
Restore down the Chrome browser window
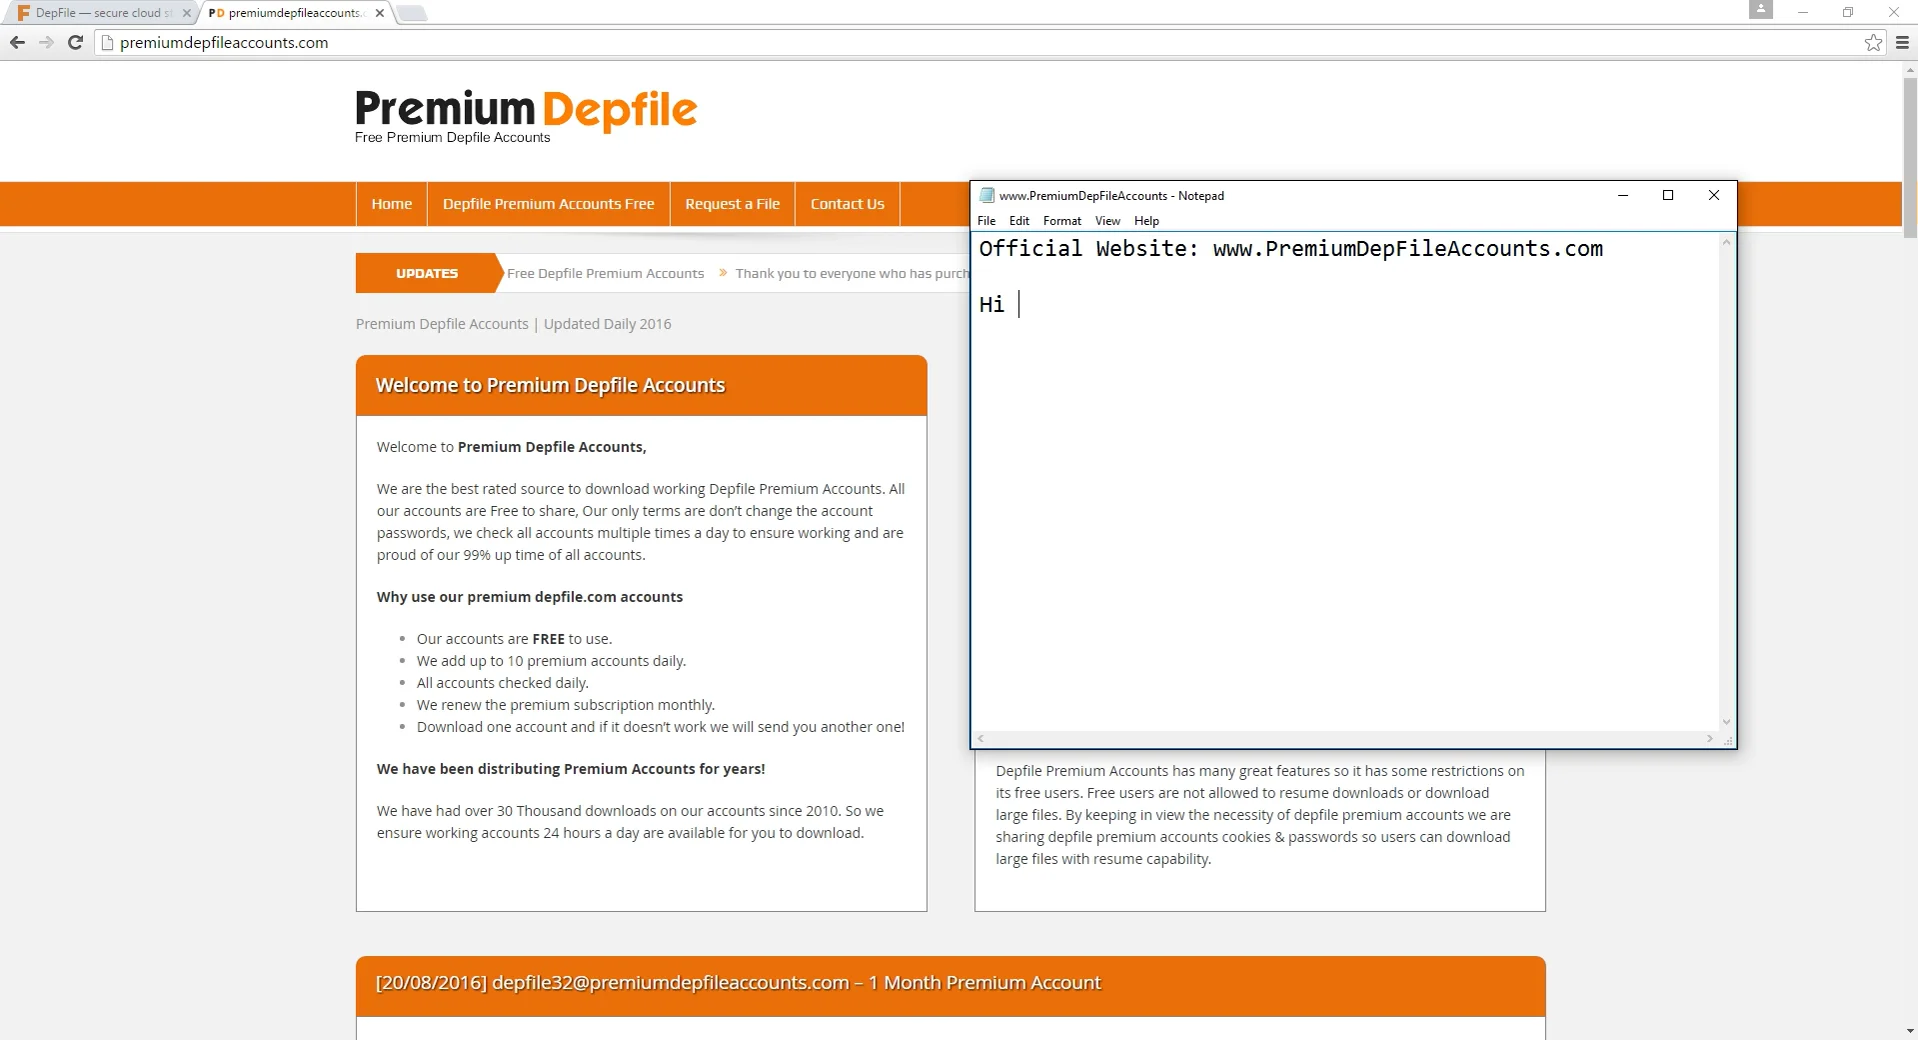pyautogui.click(x=1848, y=12)
